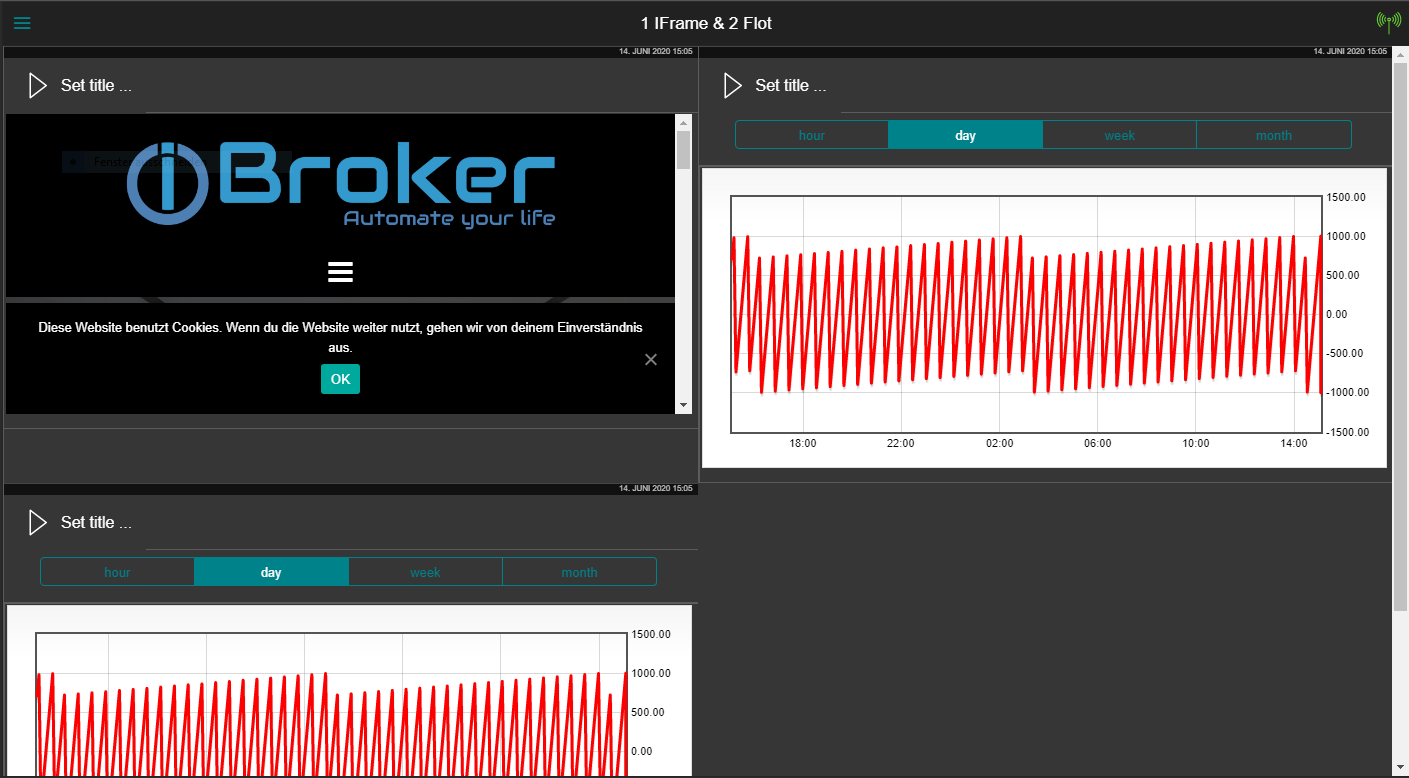
Task: Select the hour tab in bottom-left chart
Action: click(117, 572)
